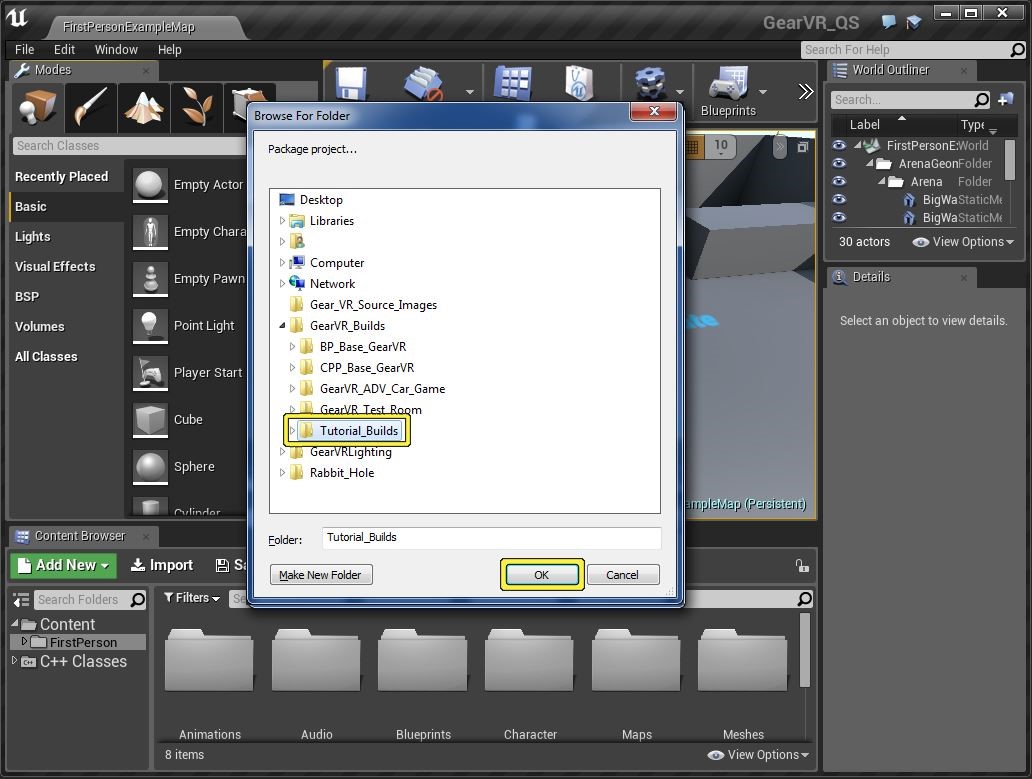1032x779 pixels.
Task: Expand the Network tree node
Action: [x=282, y=284]
